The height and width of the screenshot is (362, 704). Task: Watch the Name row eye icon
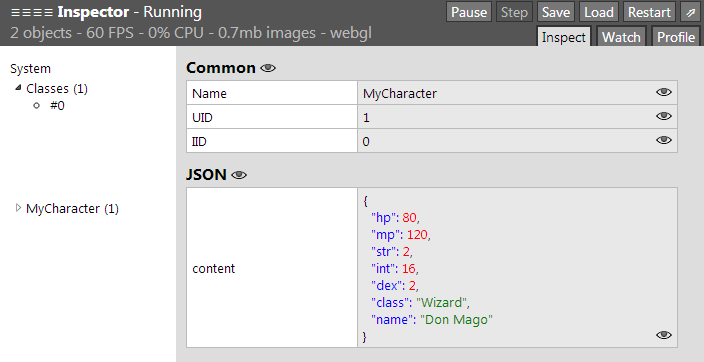point(664,92)
